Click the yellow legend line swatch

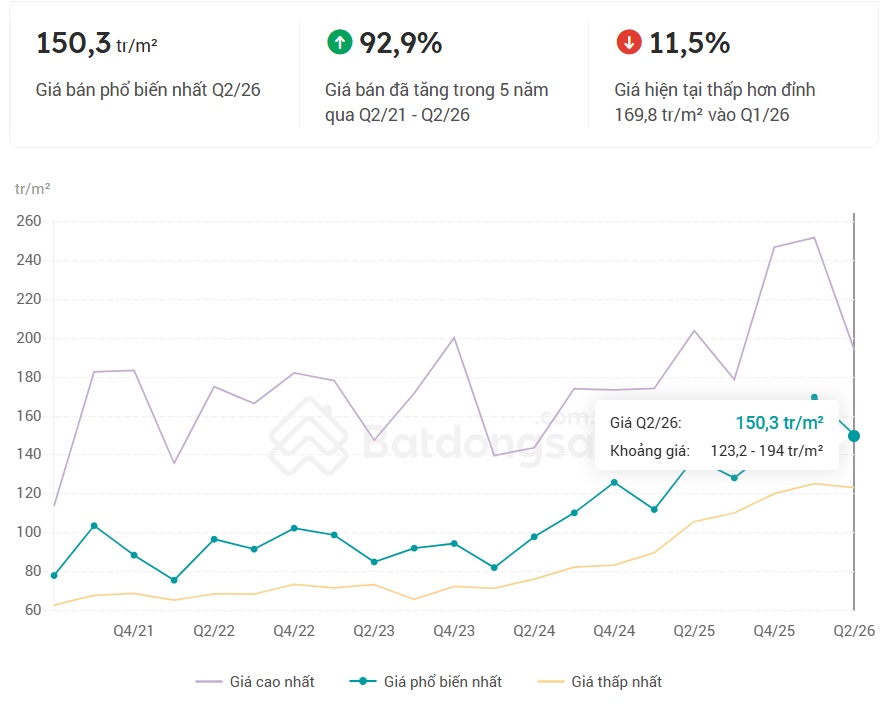(551, 682)
